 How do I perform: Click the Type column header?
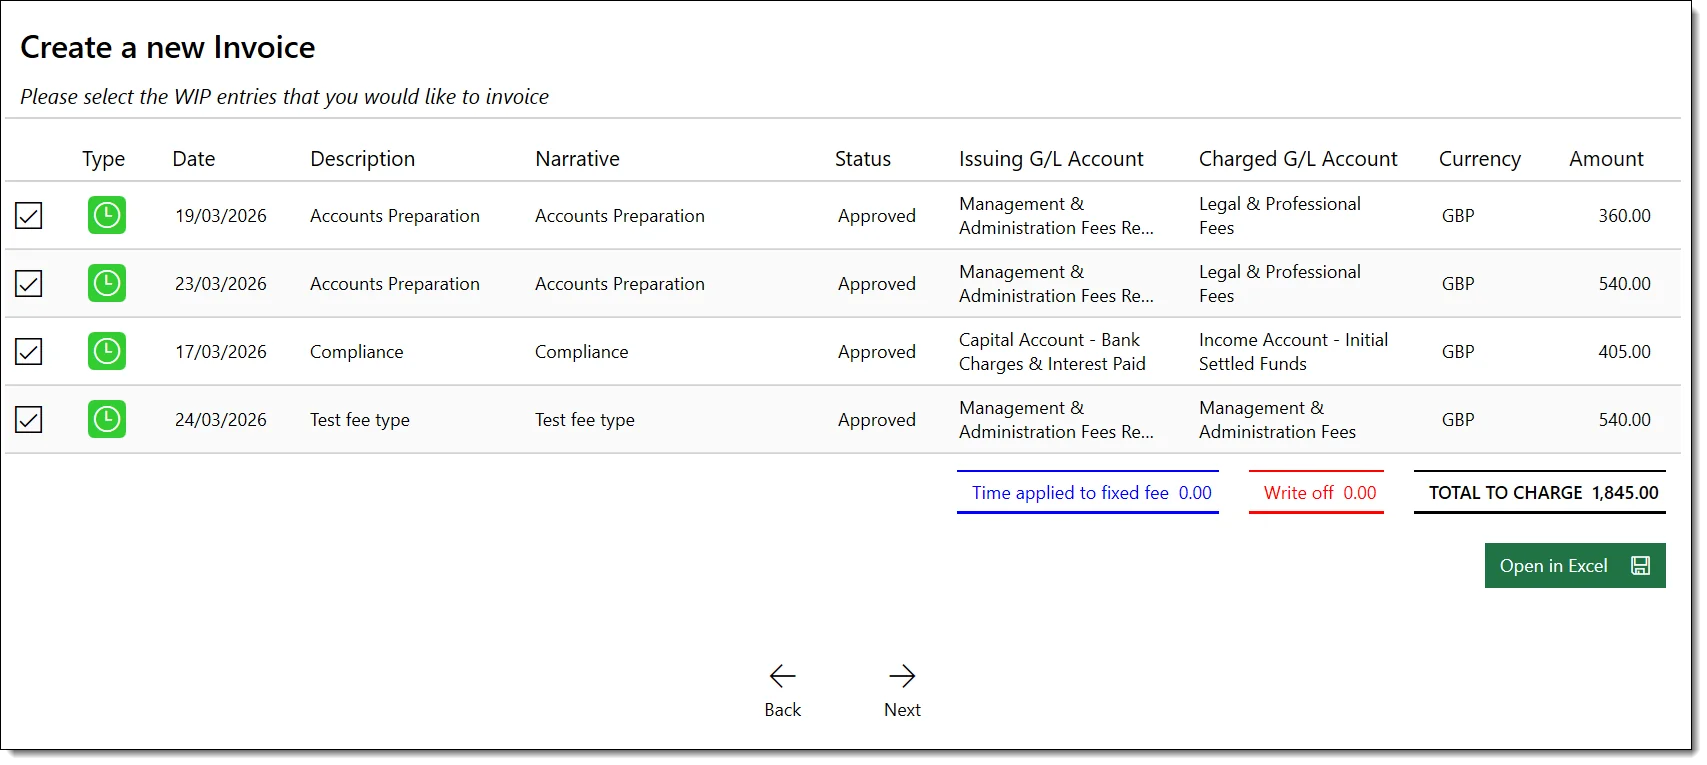[103, 159]
